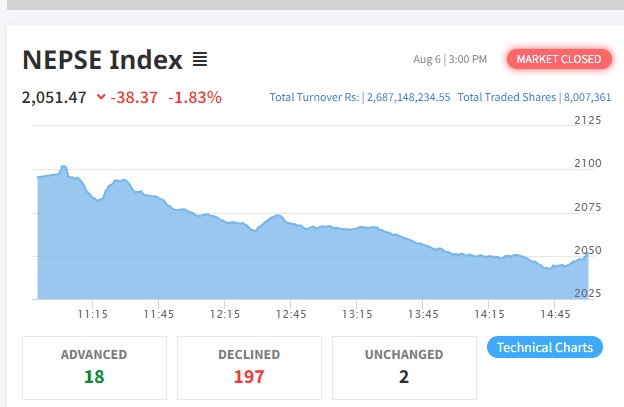The width and height of the screenshot is (624, 407).
Task: Click the 11:15 time label on chart
Action: click(93, 314)
